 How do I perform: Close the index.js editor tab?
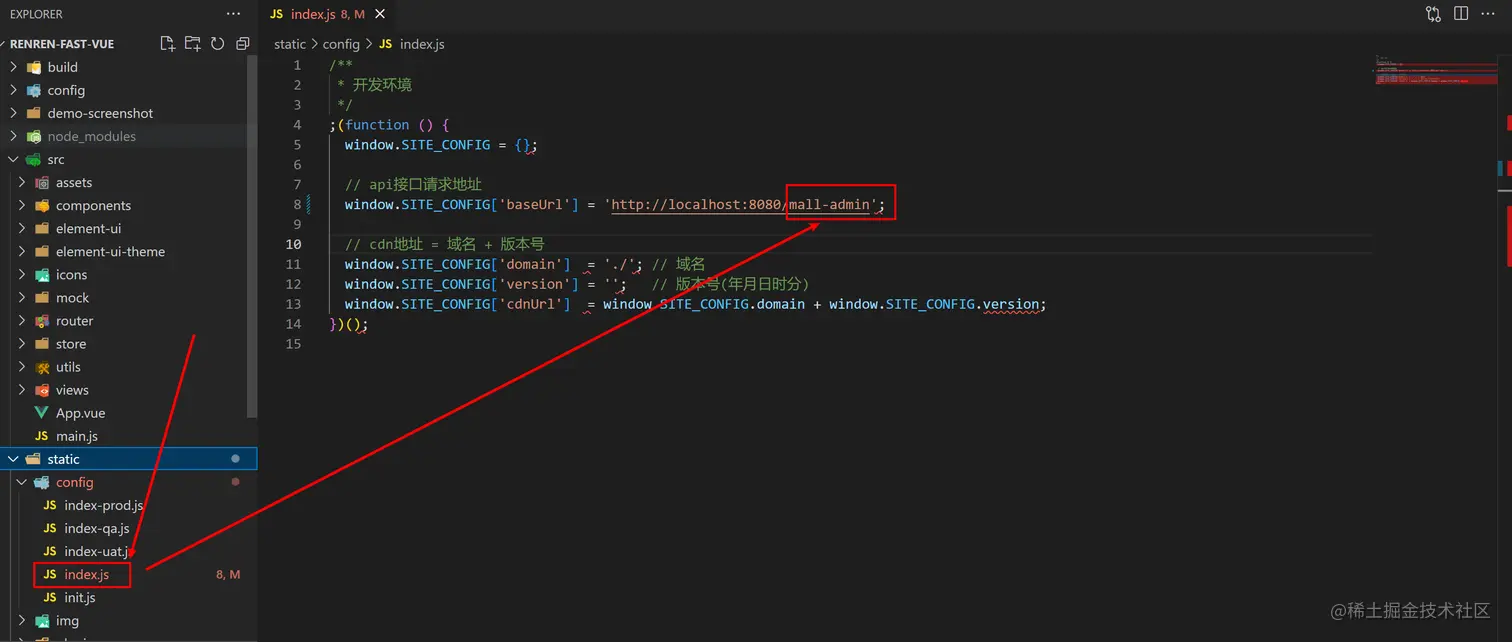tap(380, 14)
